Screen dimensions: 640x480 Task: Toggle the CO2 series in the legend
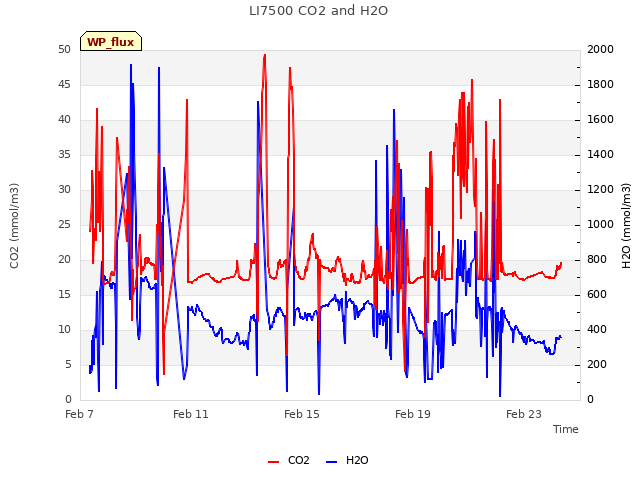[289, 460]
